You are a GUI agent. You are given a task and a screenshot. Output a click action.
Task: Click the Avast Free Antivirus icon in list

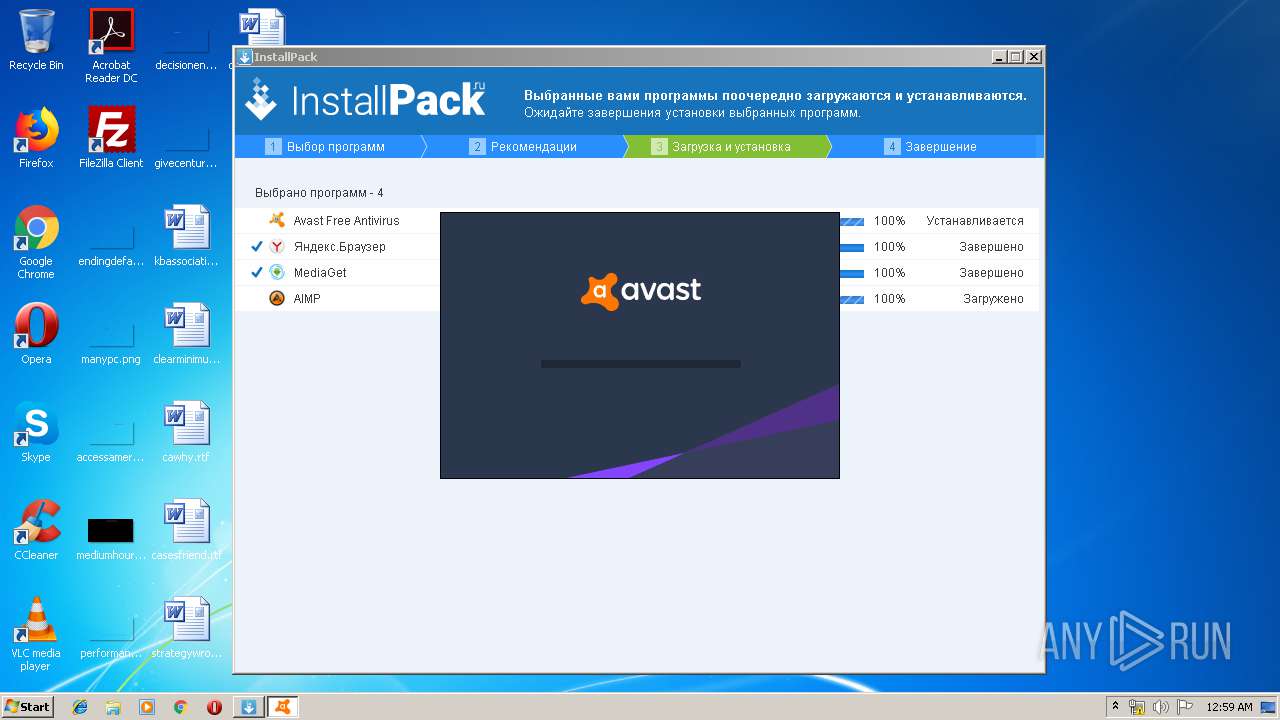pos(277,220)
